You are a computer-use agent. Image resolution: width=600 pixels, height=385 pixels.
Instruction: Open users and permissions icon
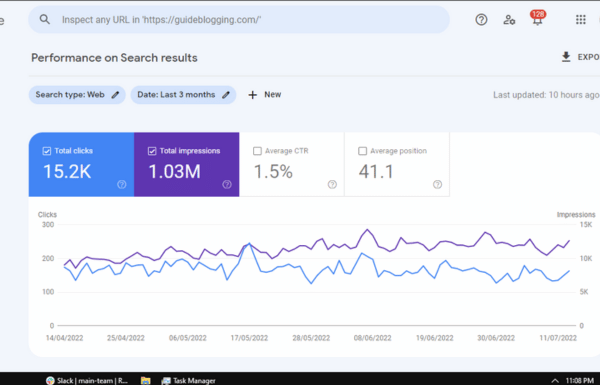(x=509, y=20)
